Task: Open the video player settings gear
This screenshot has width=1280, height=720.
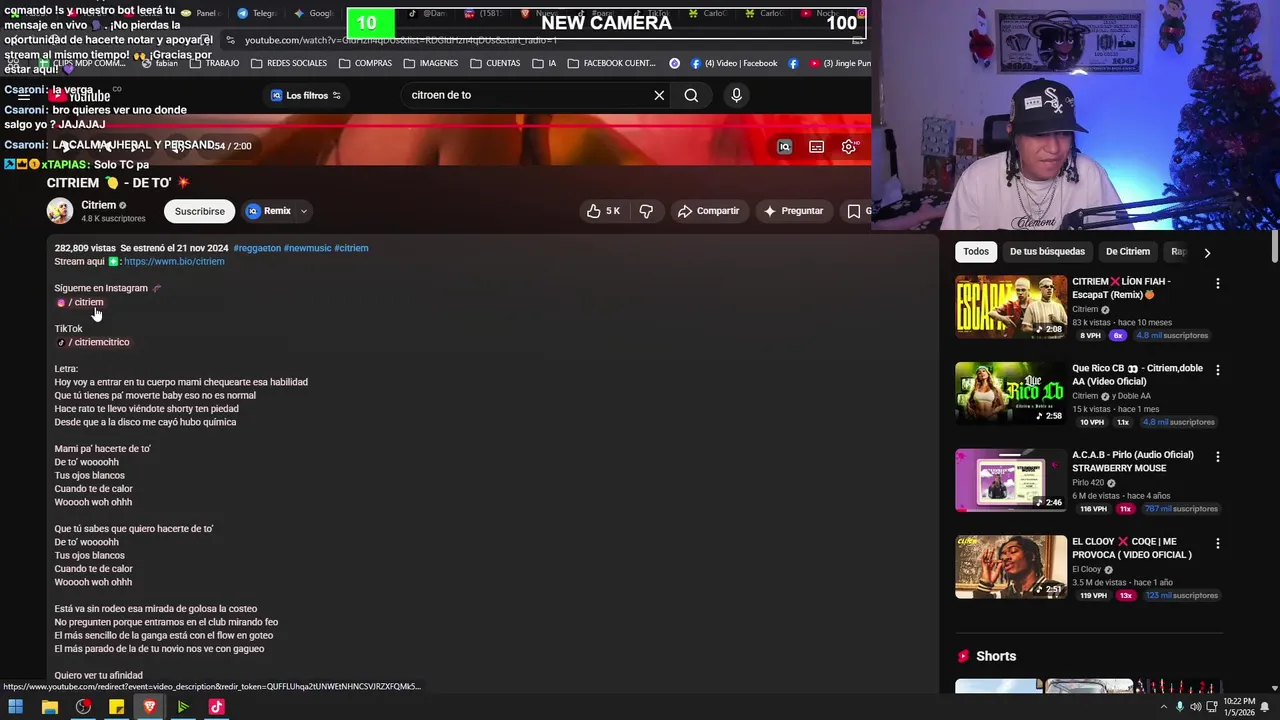Action: click(x=849, y=147)
